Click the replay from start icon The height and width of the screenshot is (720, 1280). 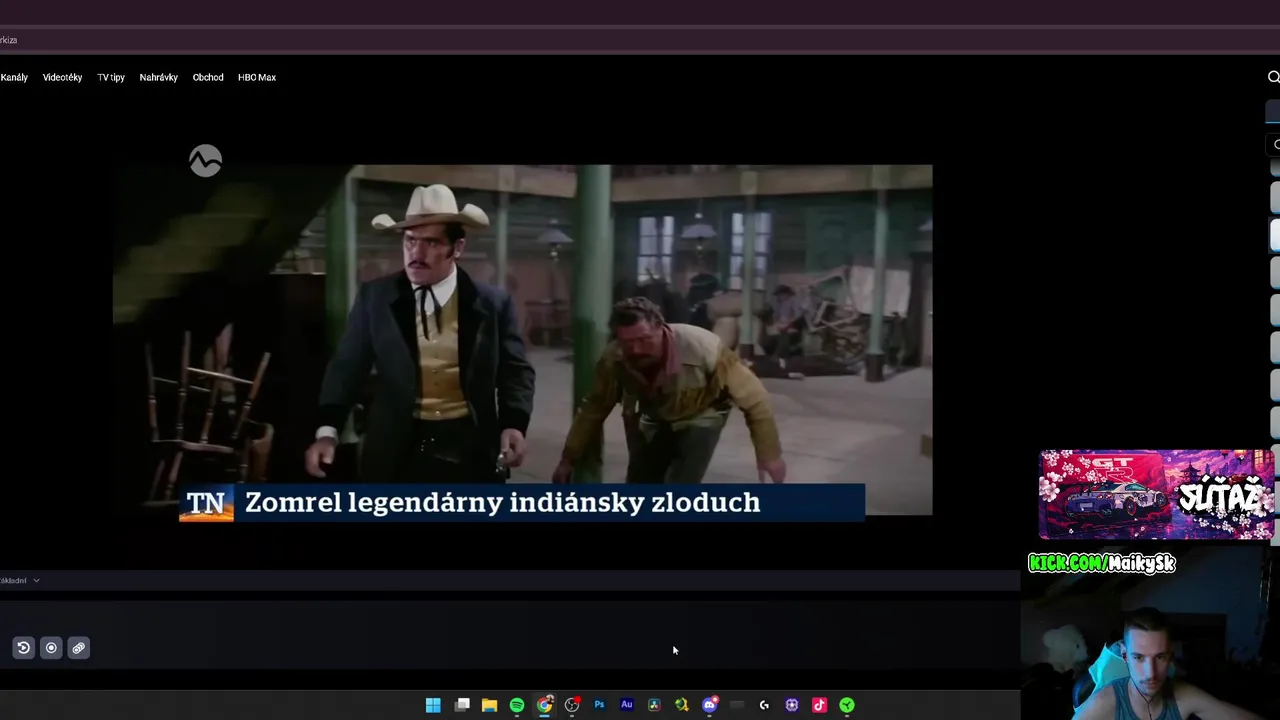(23, 648)
